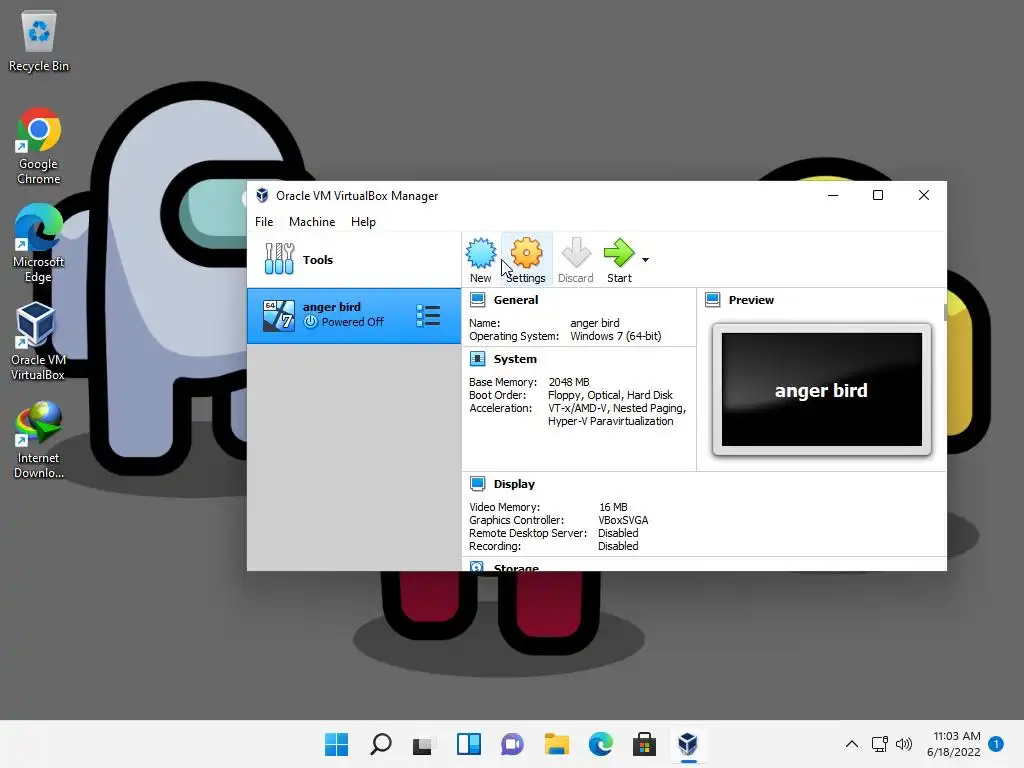Open taskbar Search magnifier
The image size is (1024, 768).
381,744
